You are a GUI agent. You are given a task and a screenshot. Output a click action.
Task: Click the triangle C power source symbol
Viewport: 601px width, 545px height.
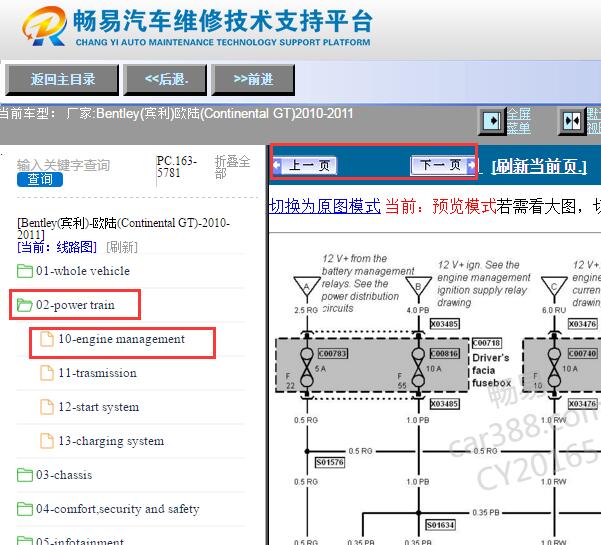pyautogui.click(x=554, y=287)
